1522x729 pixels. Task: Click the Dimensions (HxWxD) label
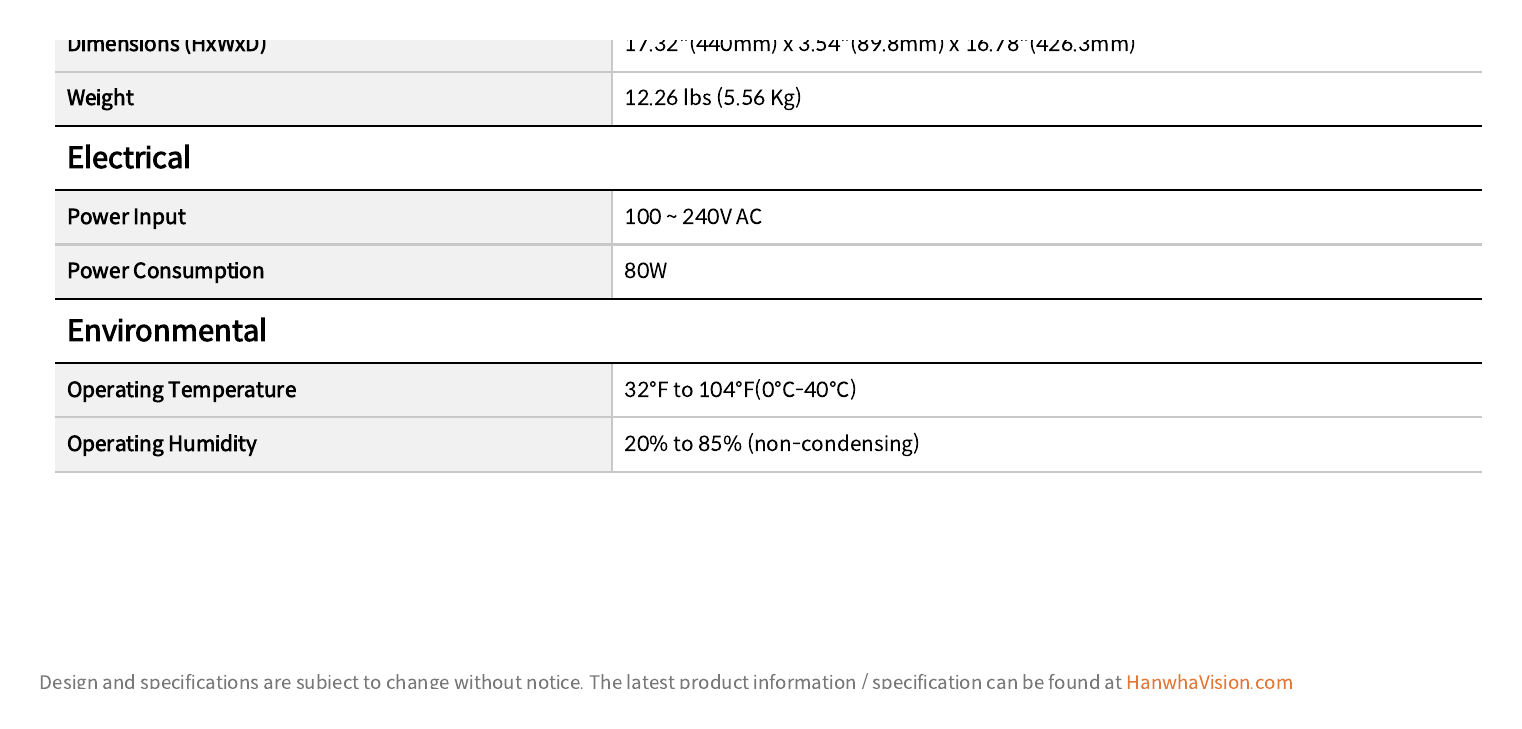click(167, 45)
